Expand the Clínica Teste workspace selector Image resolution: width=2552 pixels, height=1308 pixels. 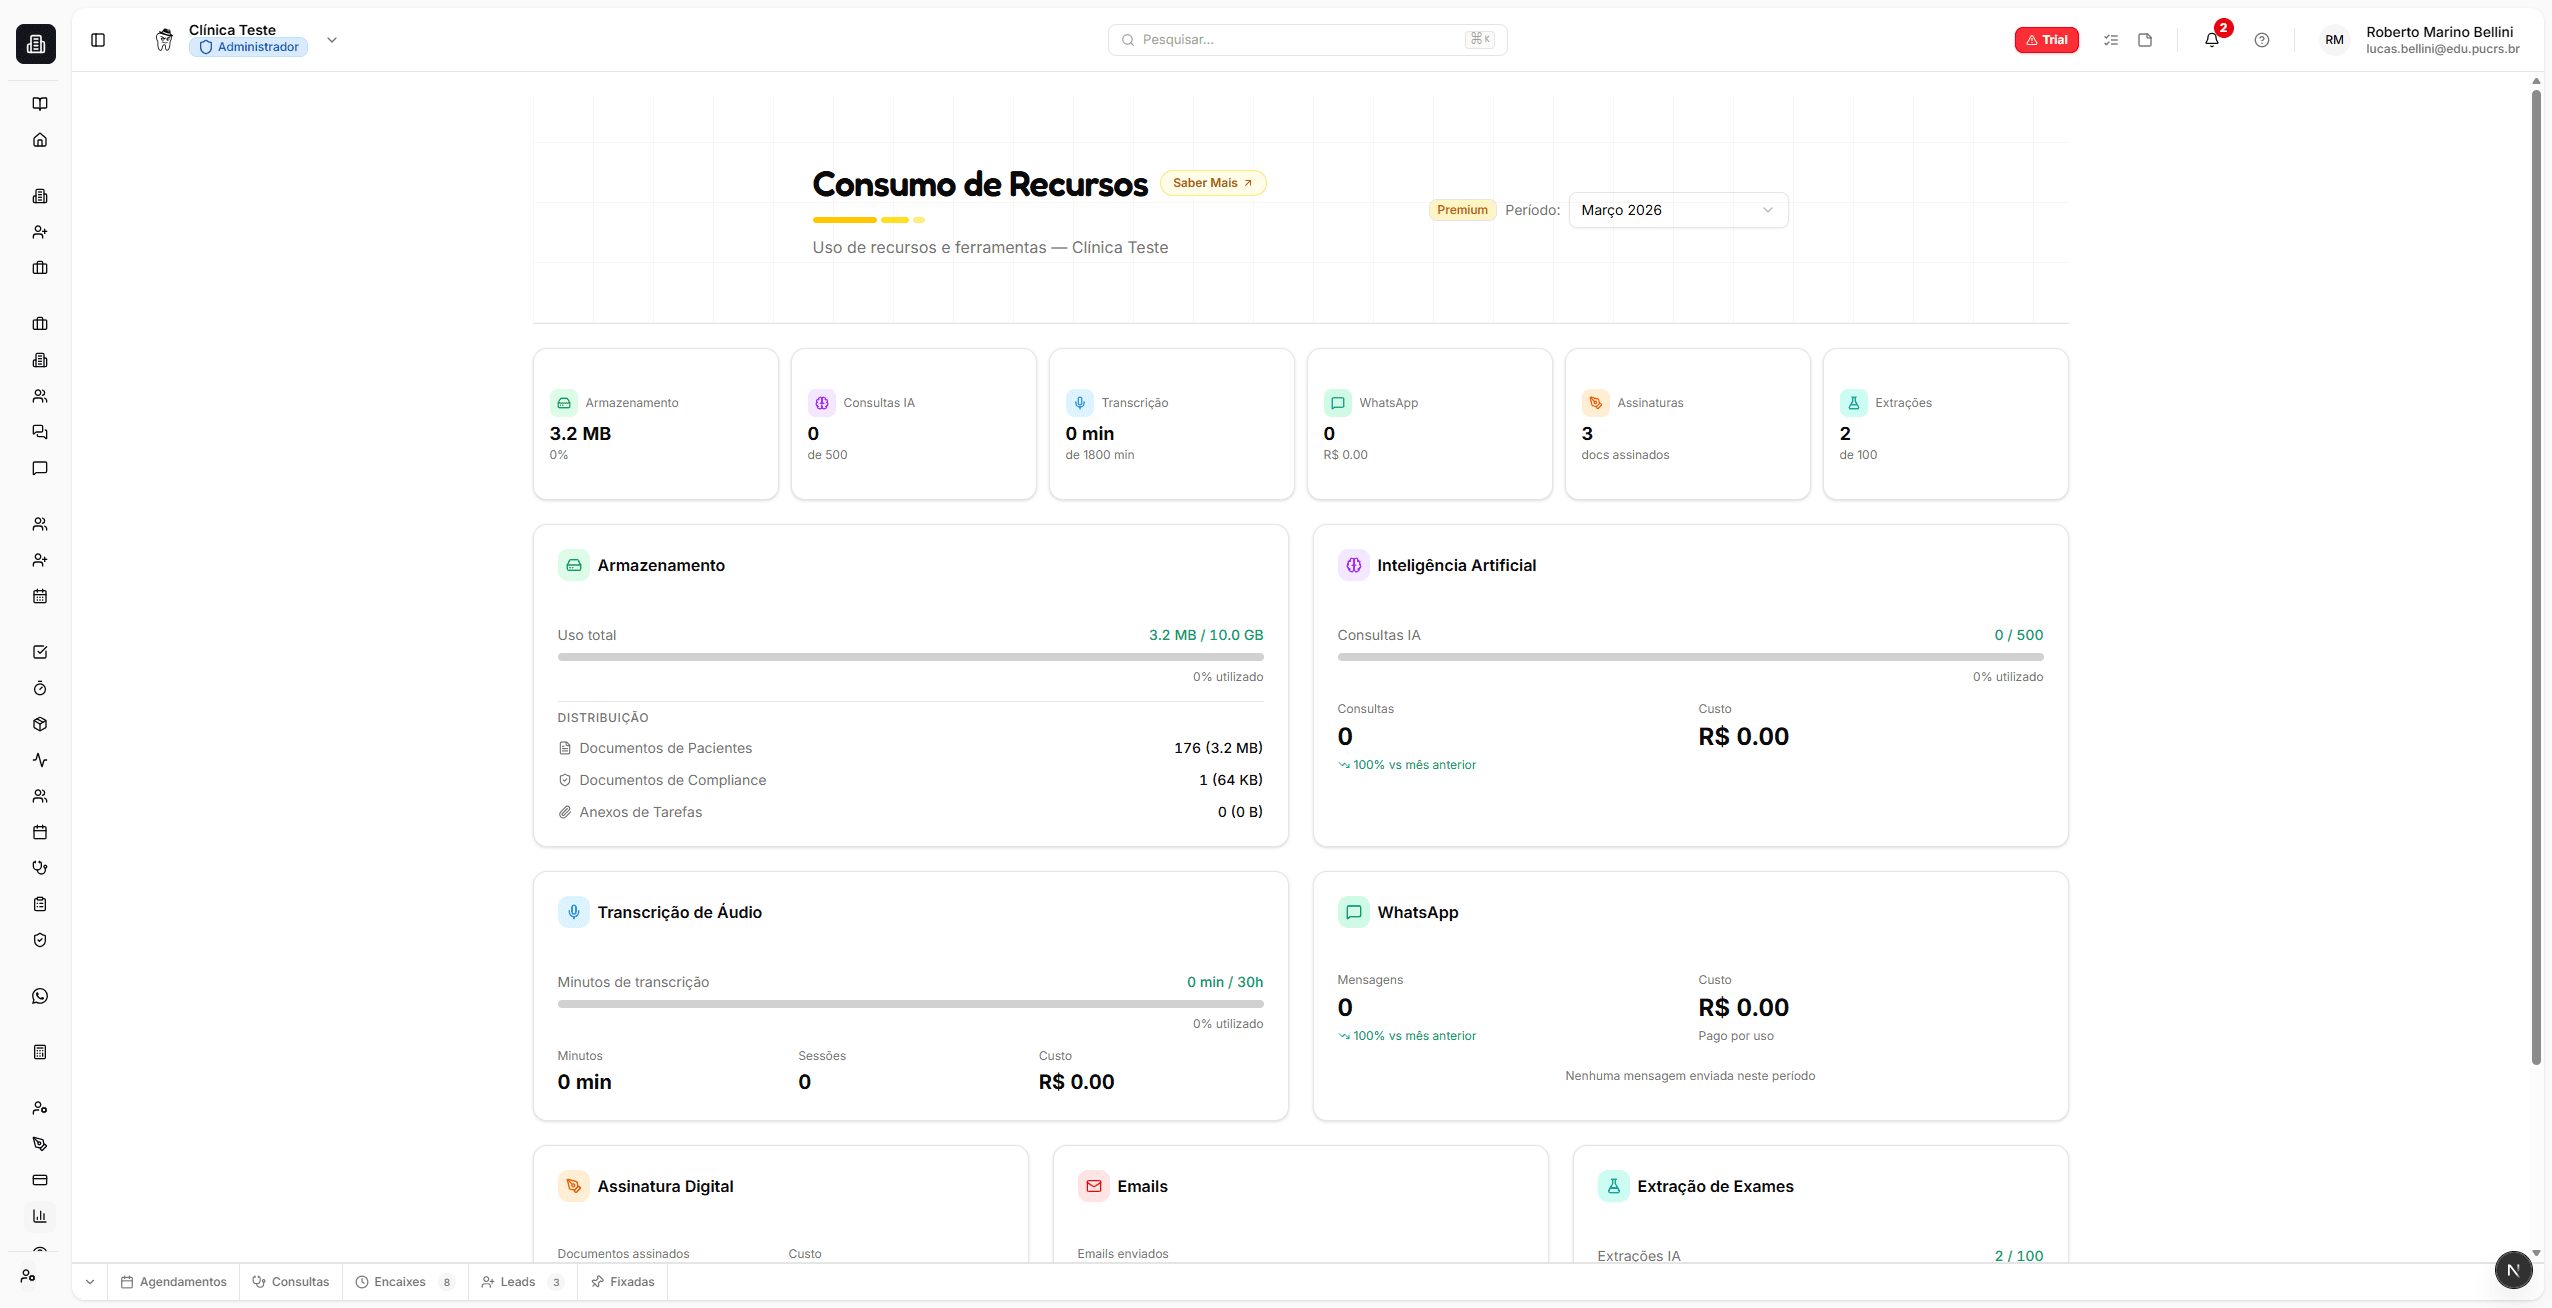click(331, 40)
